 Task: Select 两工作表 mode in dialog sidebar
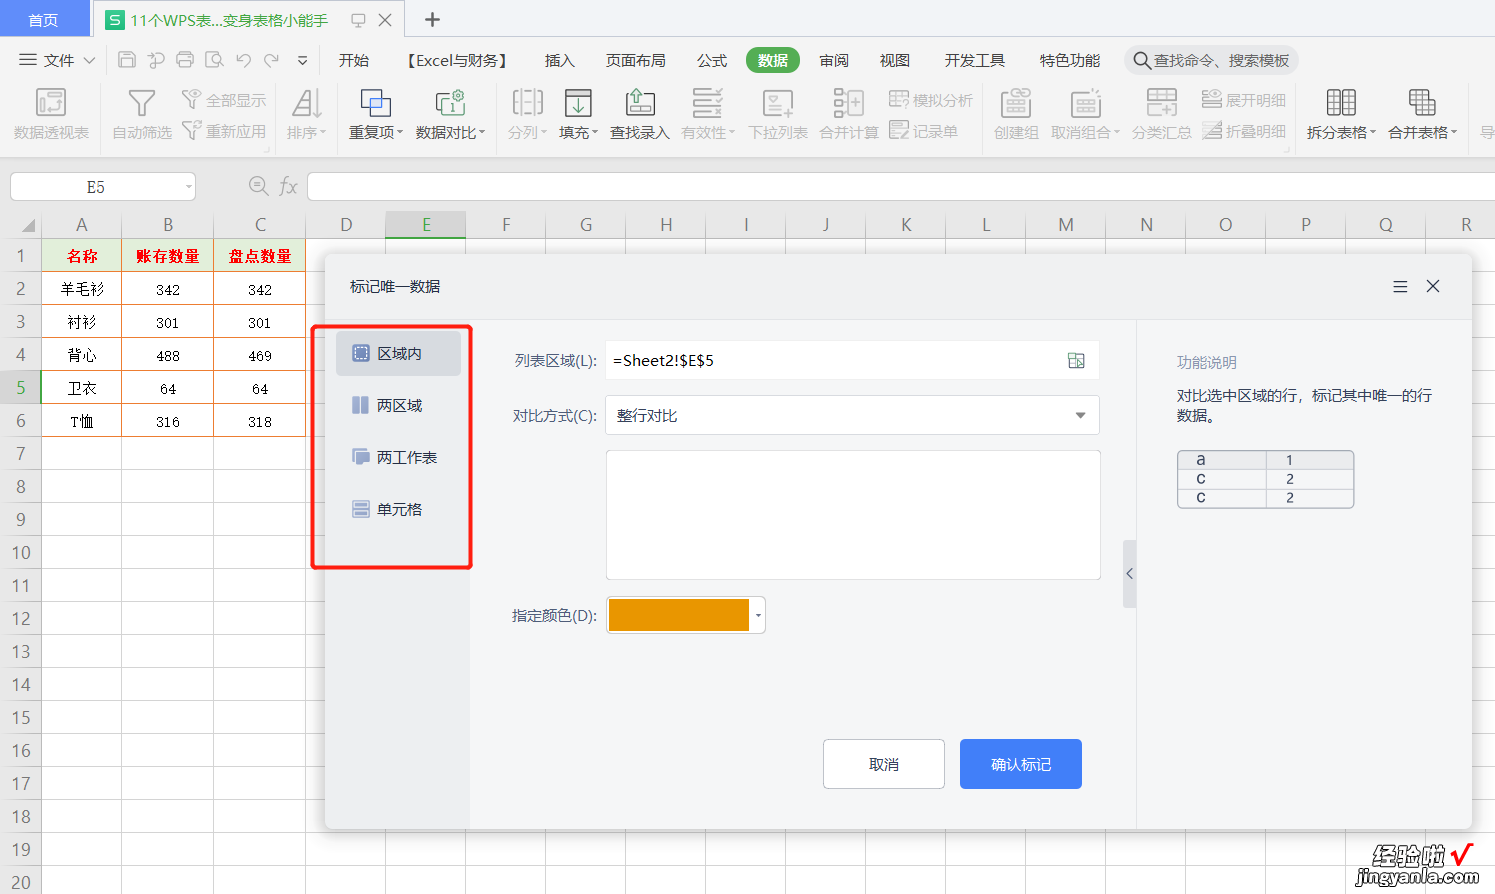398,457
